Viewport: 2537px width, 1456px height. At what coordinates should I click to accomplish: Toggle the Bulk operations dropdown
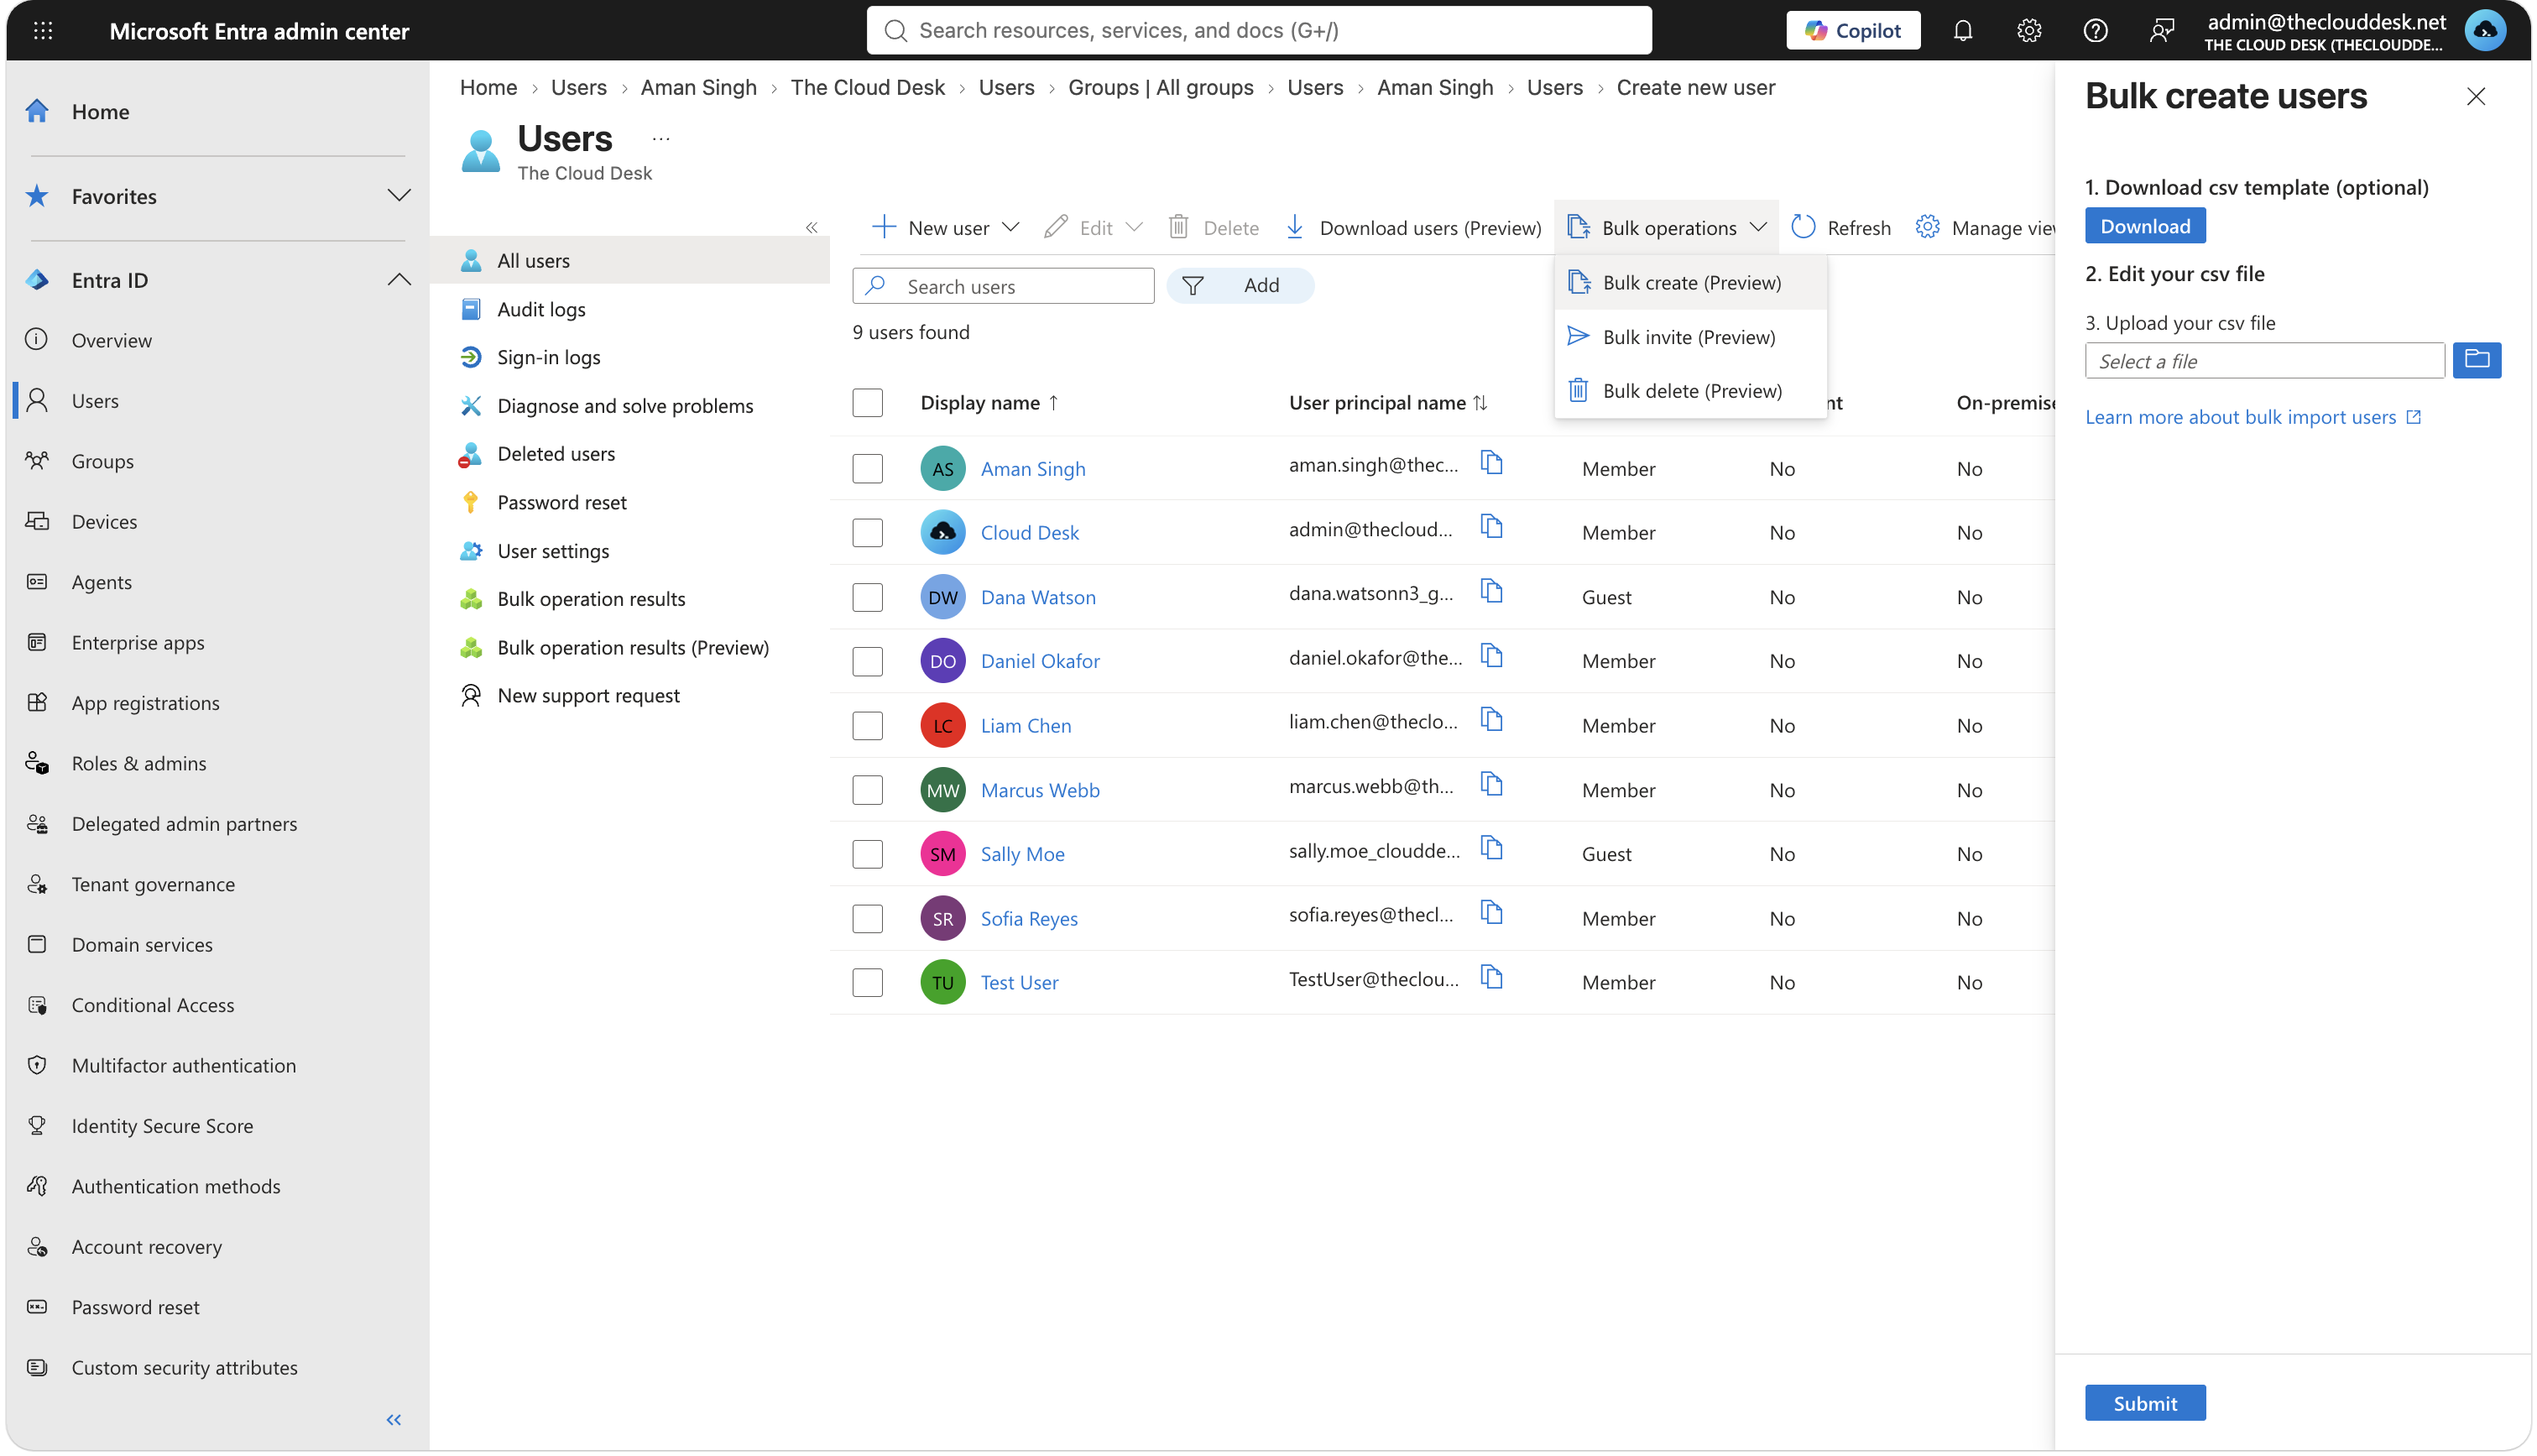[x=1666, y=227]
